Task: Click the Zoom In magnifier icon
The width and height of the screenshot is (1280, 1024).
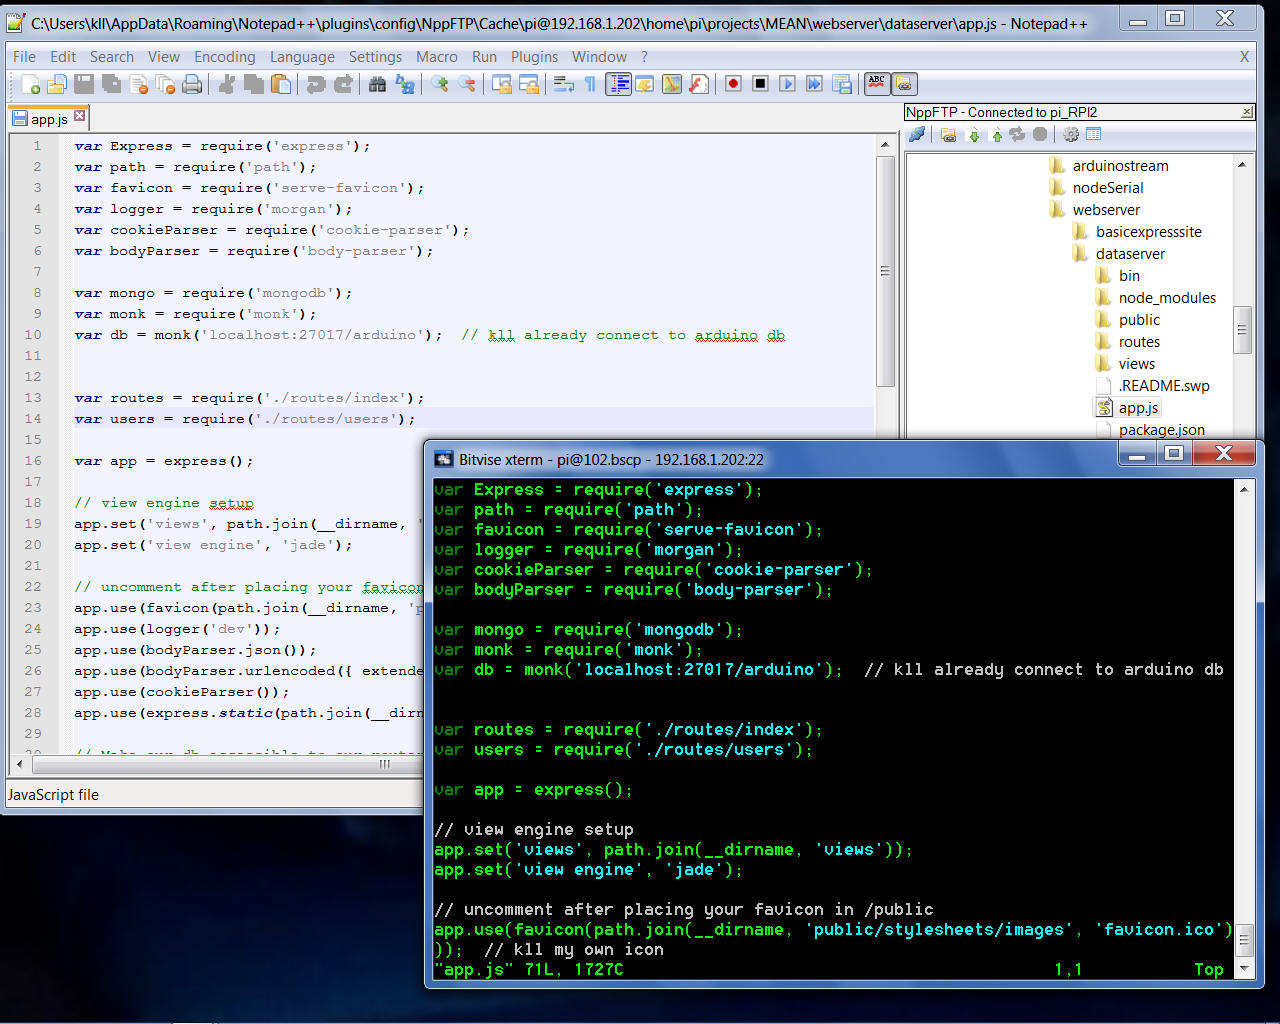Action: (x=440, y=85)
